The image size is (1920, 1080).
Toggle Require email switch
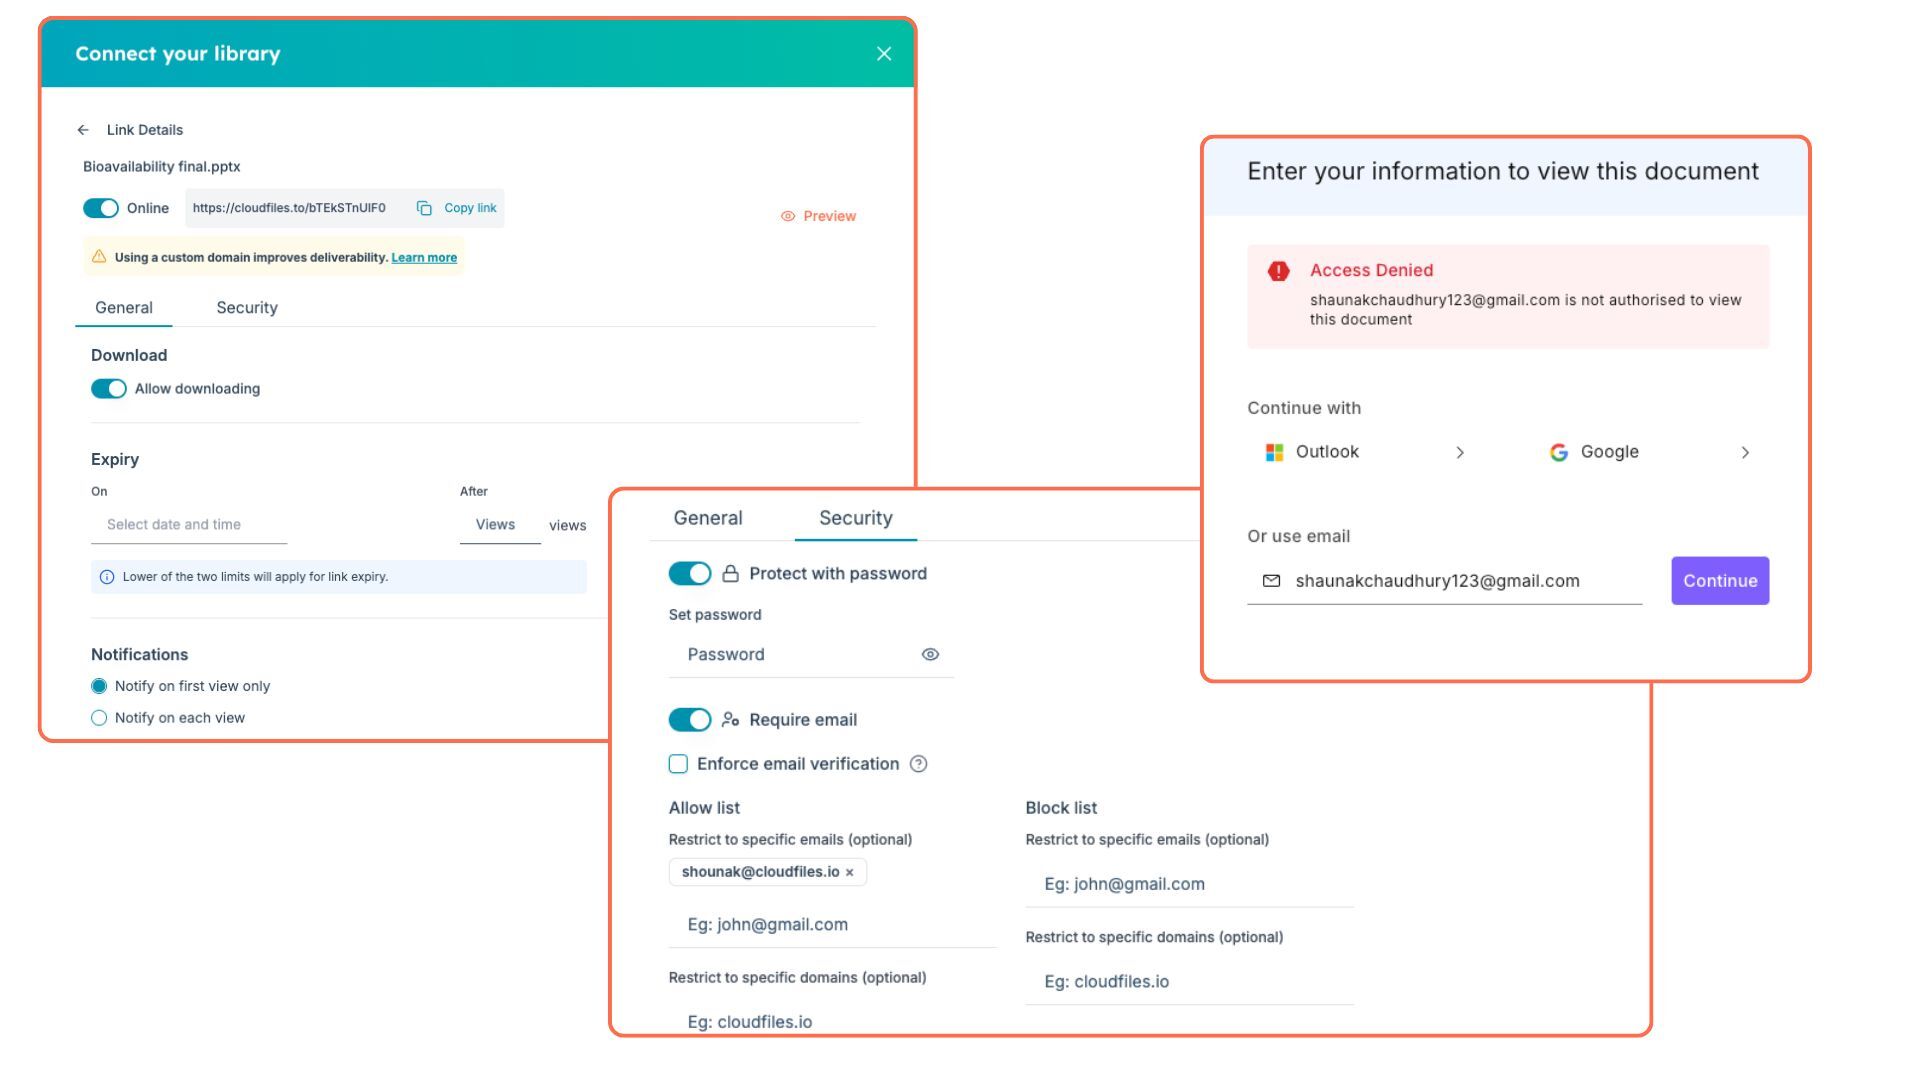click(690, 720)
